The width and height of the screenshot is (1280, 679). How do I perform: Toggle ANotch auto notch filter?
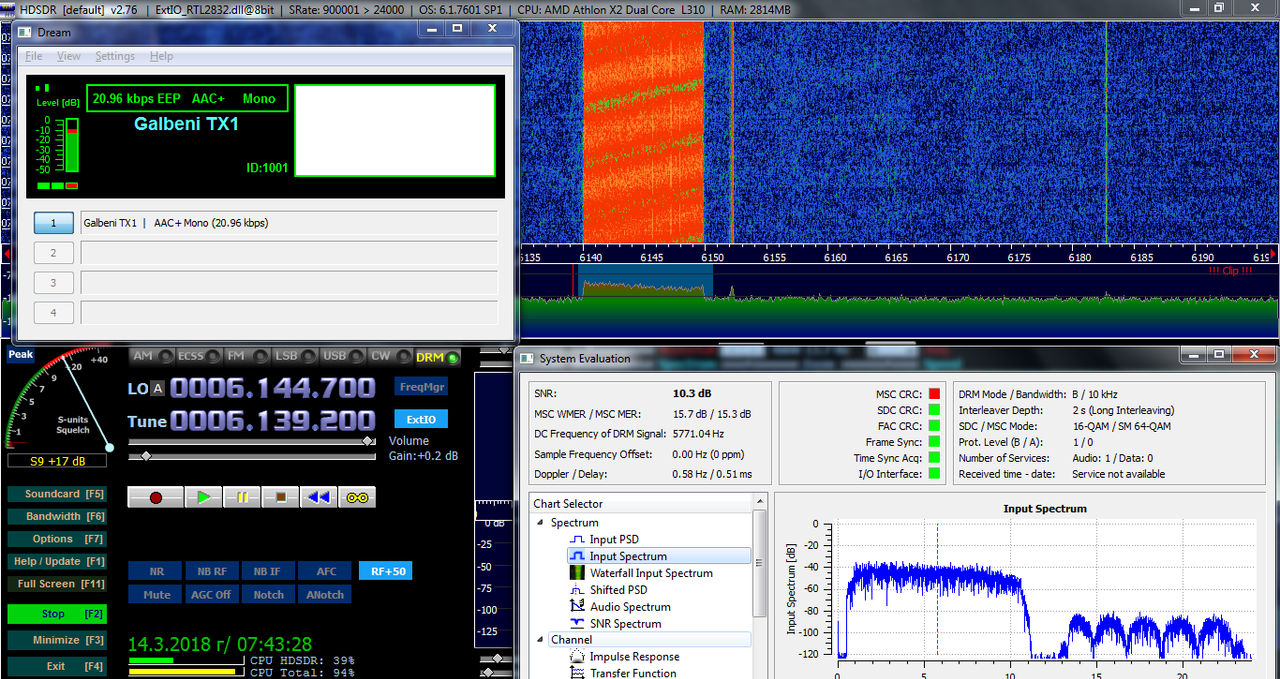pos(326,594)
